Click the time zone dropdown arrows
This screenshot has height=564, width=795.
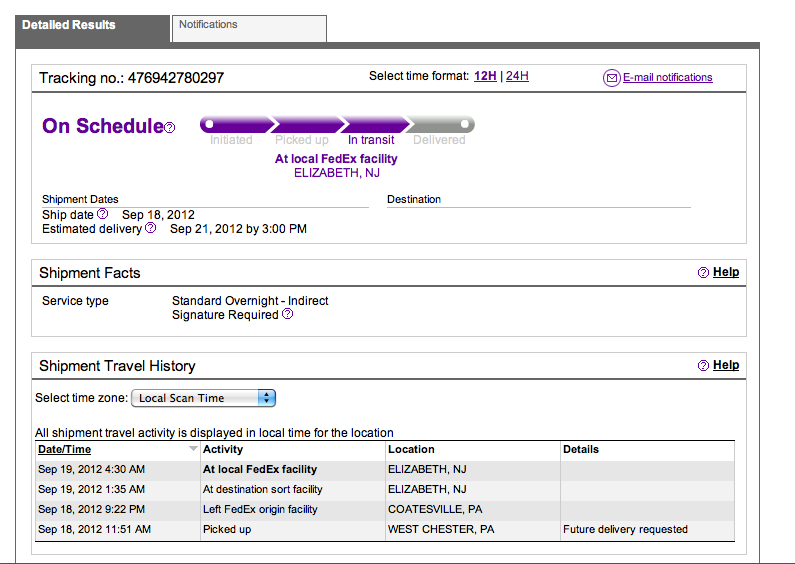tap(267, 398)
